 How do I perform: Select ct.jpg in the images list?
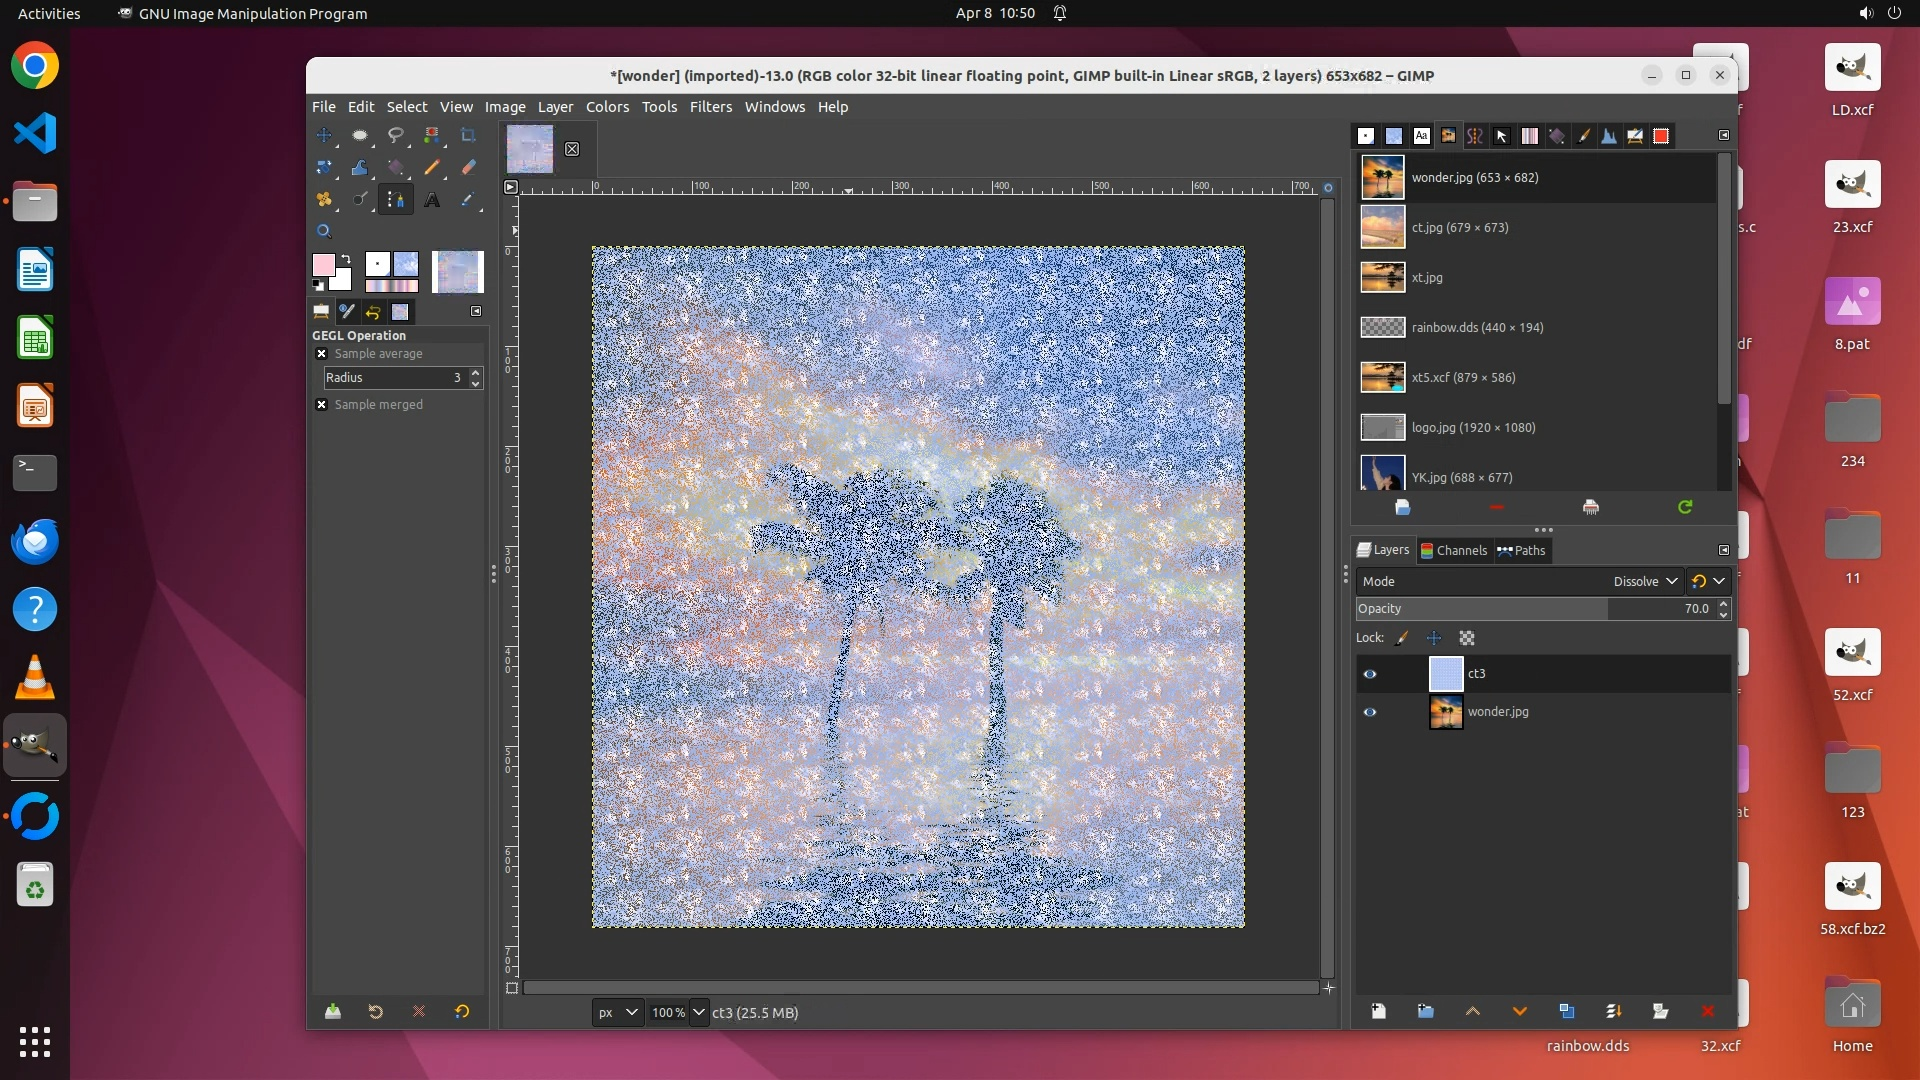pos(1460,228)
